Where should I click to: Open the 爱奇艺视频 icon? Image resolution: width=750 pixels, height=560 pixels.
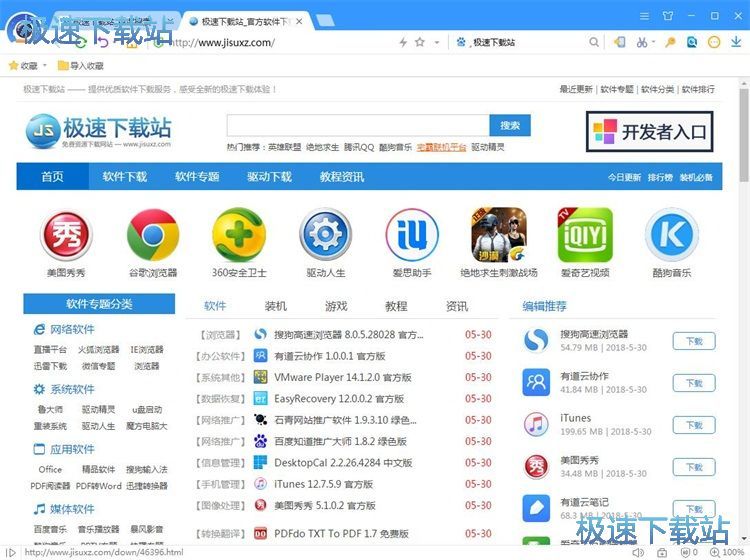(x=585, y=235)
